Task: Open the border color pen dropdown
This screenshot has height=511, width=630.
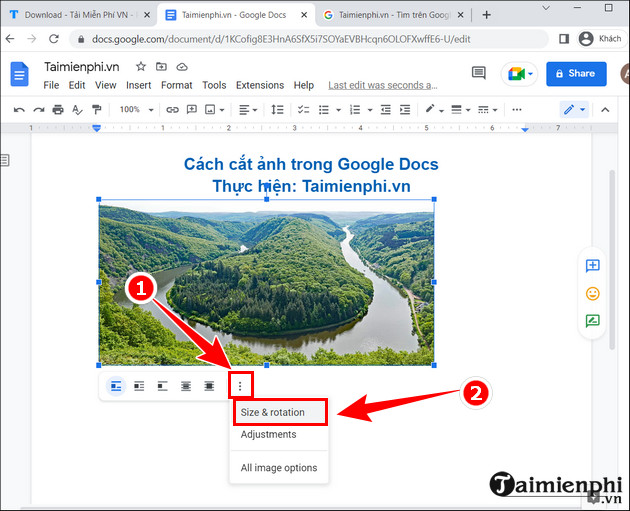Action: pyautogui.click(x=435, y=109)
